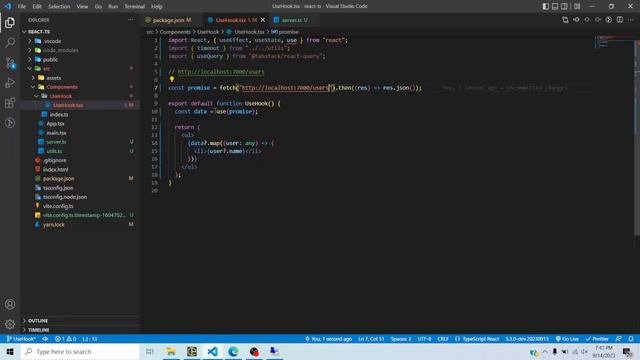Open the GitLens icon below Extensions
This screenshot has height=360, width=640.
(x=10, y=122)
